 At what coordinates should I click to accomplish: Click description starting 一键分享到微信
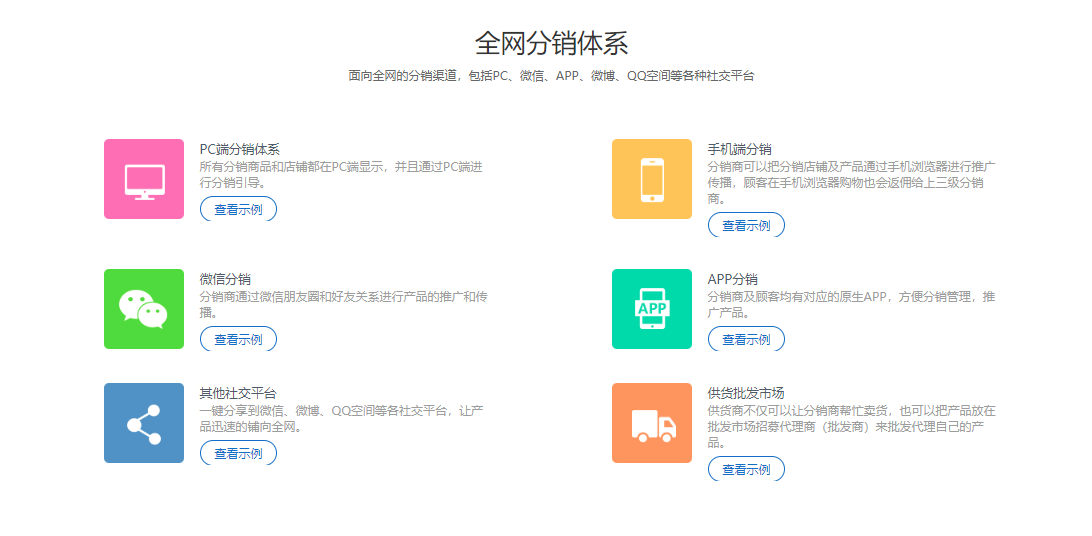[341, 418]
